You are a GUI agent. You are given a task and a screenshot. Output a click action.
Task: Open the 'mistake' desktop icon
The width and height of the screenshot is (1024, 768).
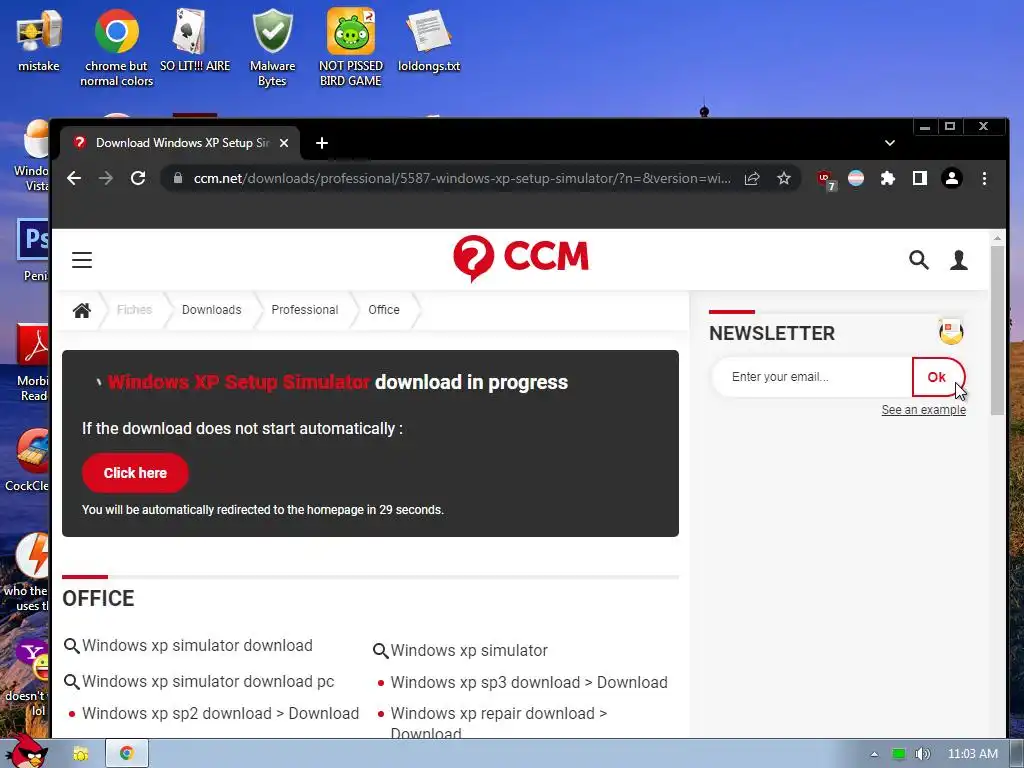(39, 39)
